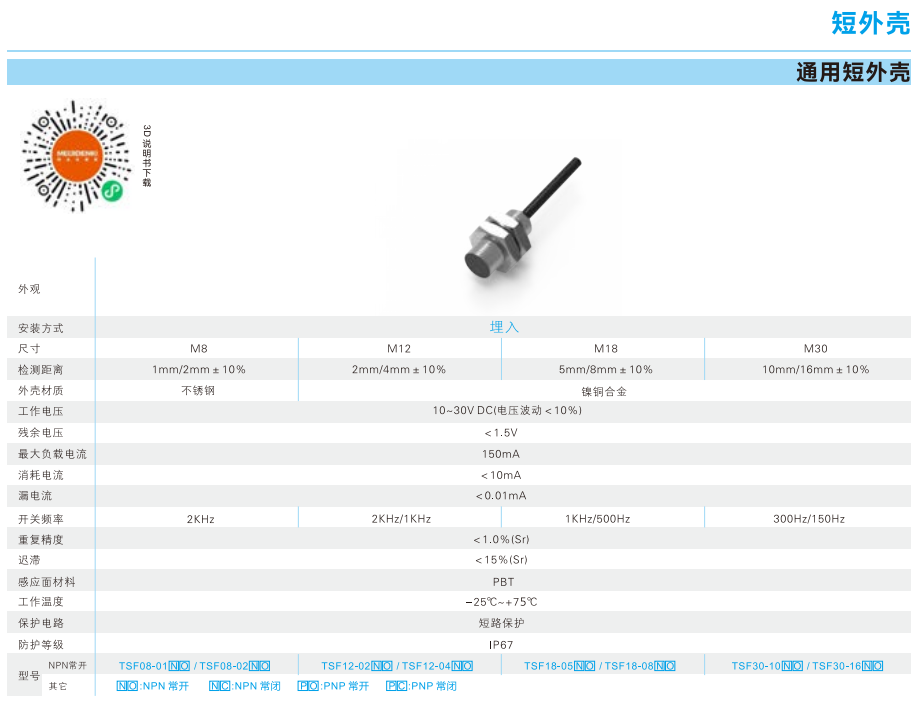Click the 镍铜合金 housing material cell
The width and height of the screenshot is (921, 710).
click(604, 391)
